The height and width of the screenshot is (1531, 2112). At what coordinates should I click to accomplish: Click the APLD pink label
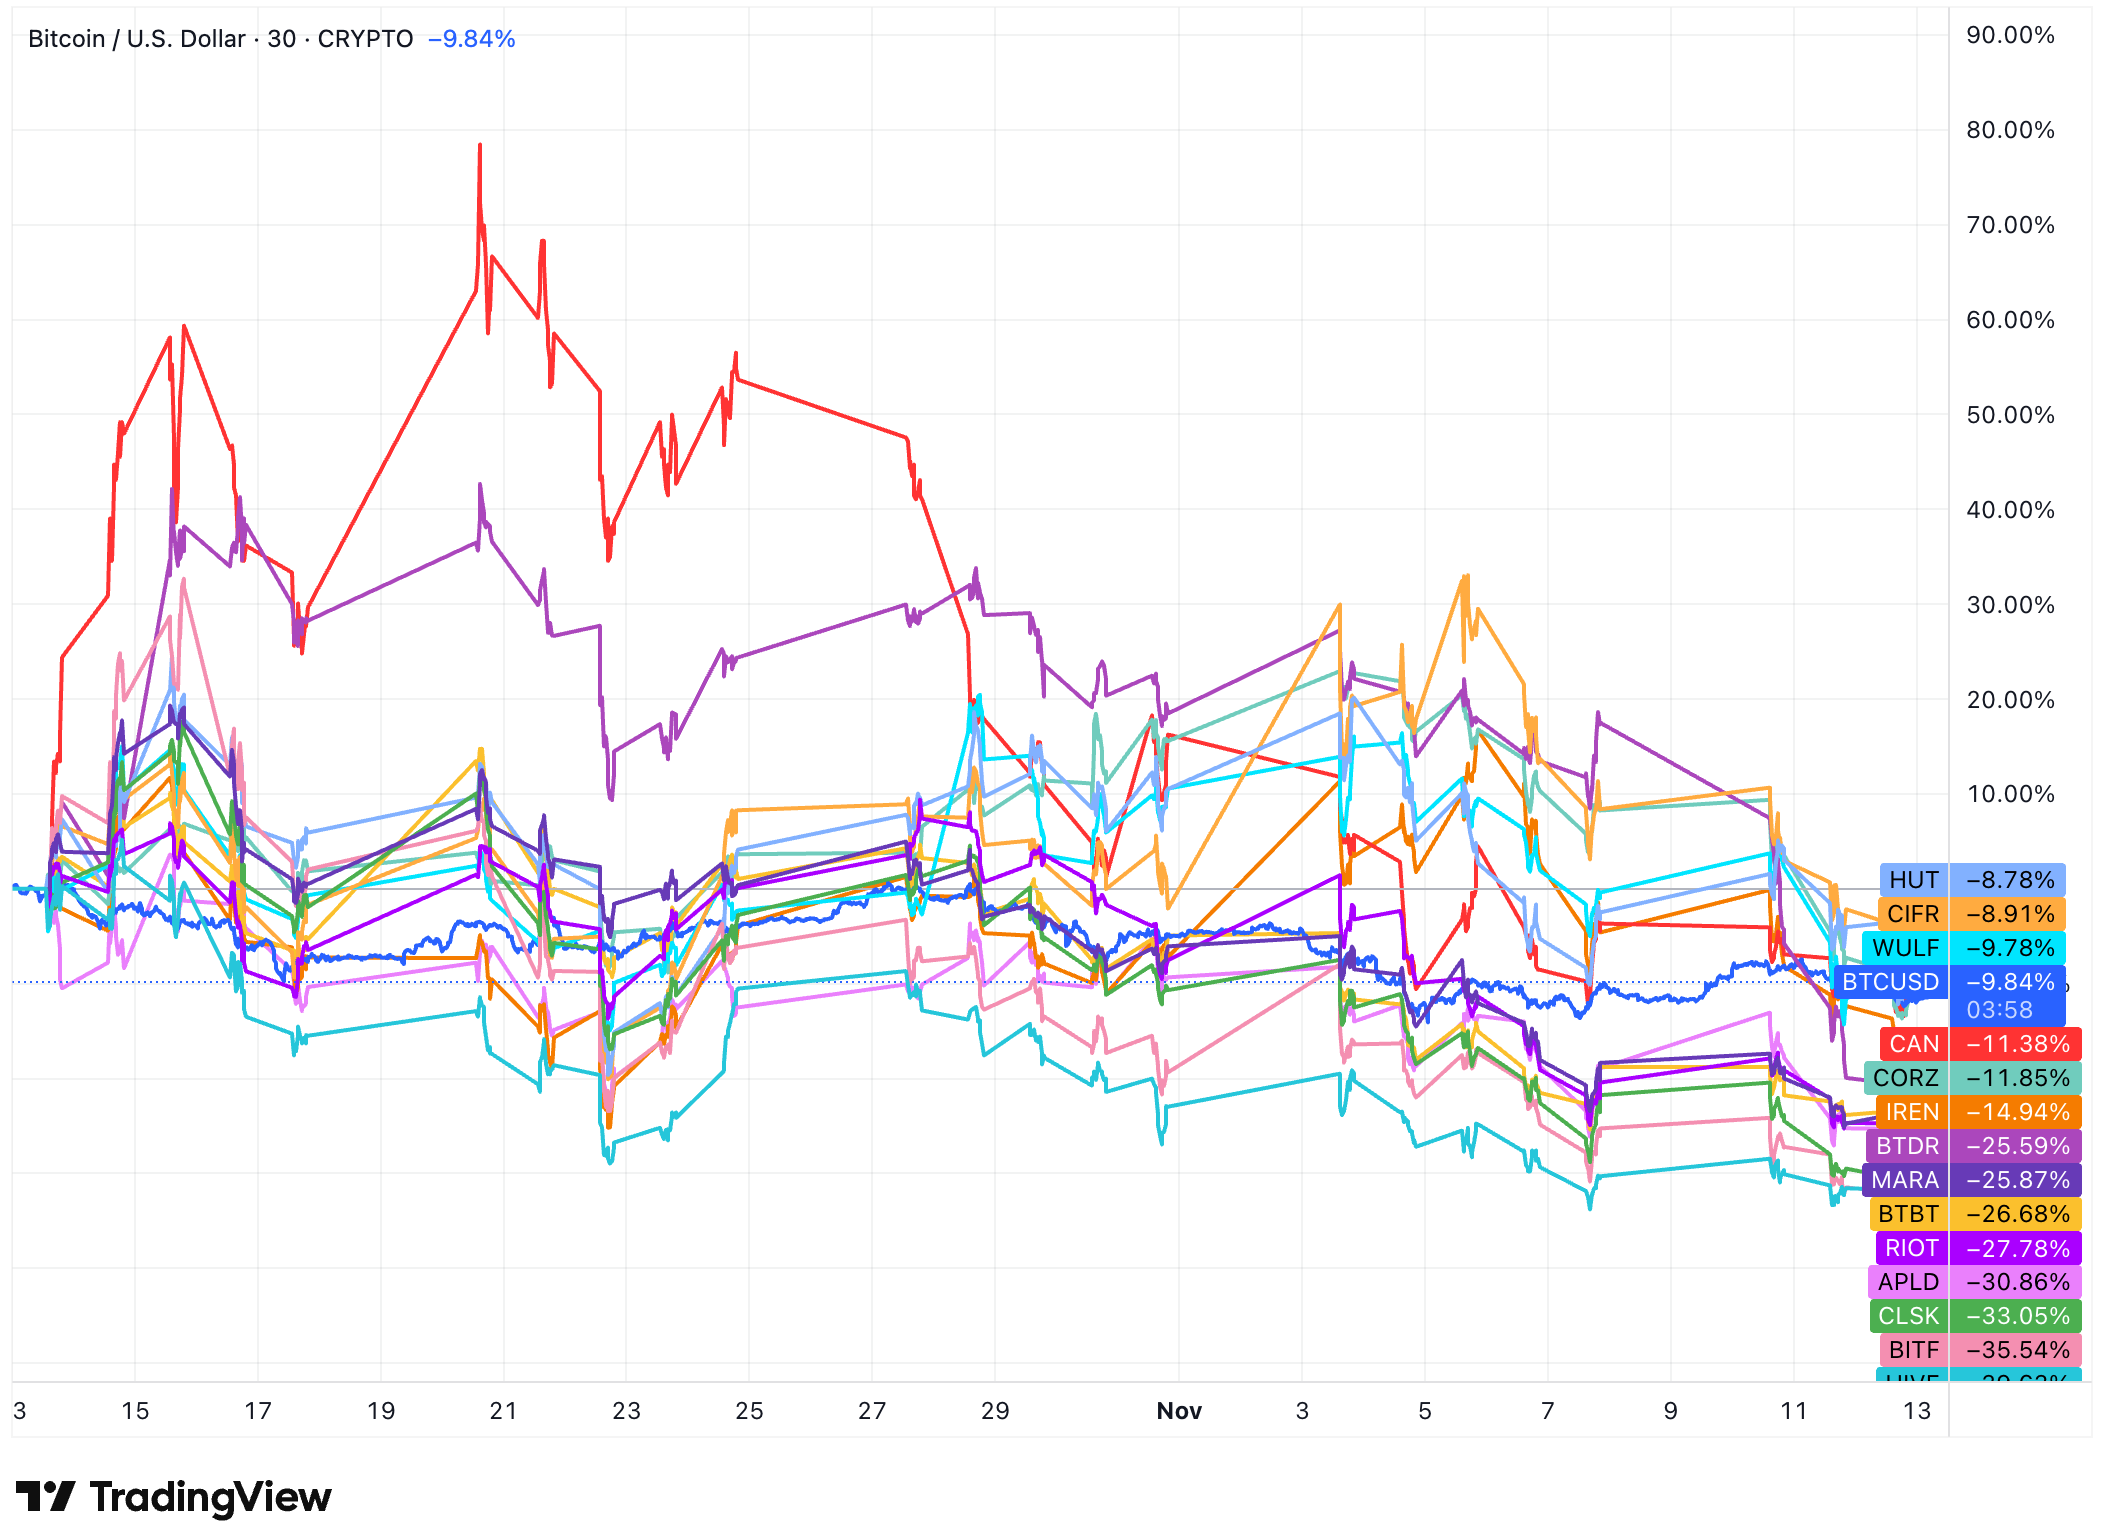click(1907, 1282)
